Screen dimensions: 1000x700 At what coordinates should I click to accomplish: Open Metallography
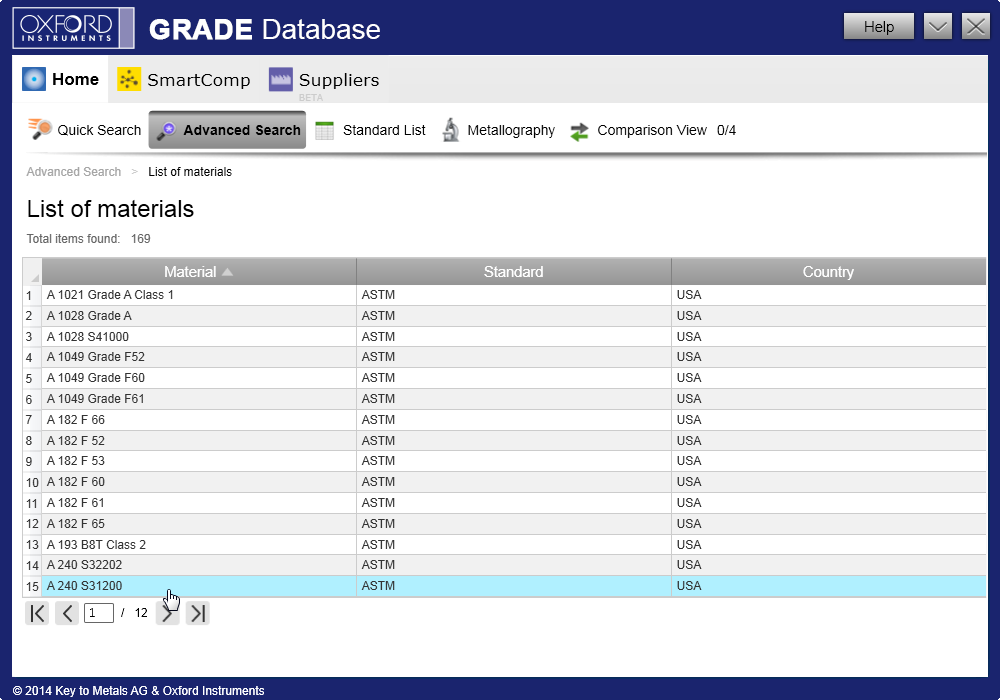(498, 130)
